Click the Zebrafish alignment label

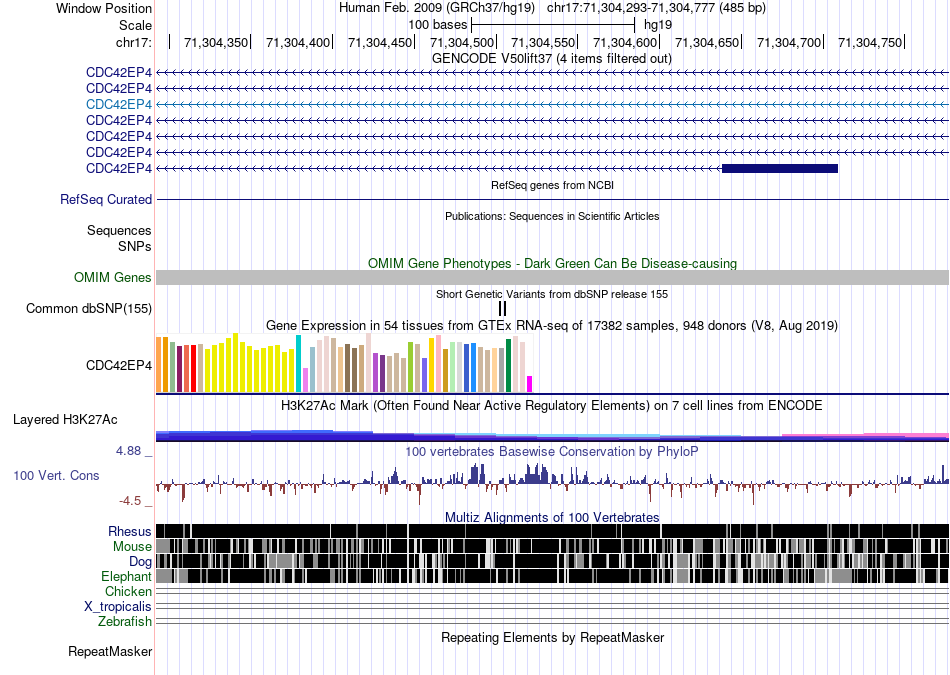tap(125, 622)
